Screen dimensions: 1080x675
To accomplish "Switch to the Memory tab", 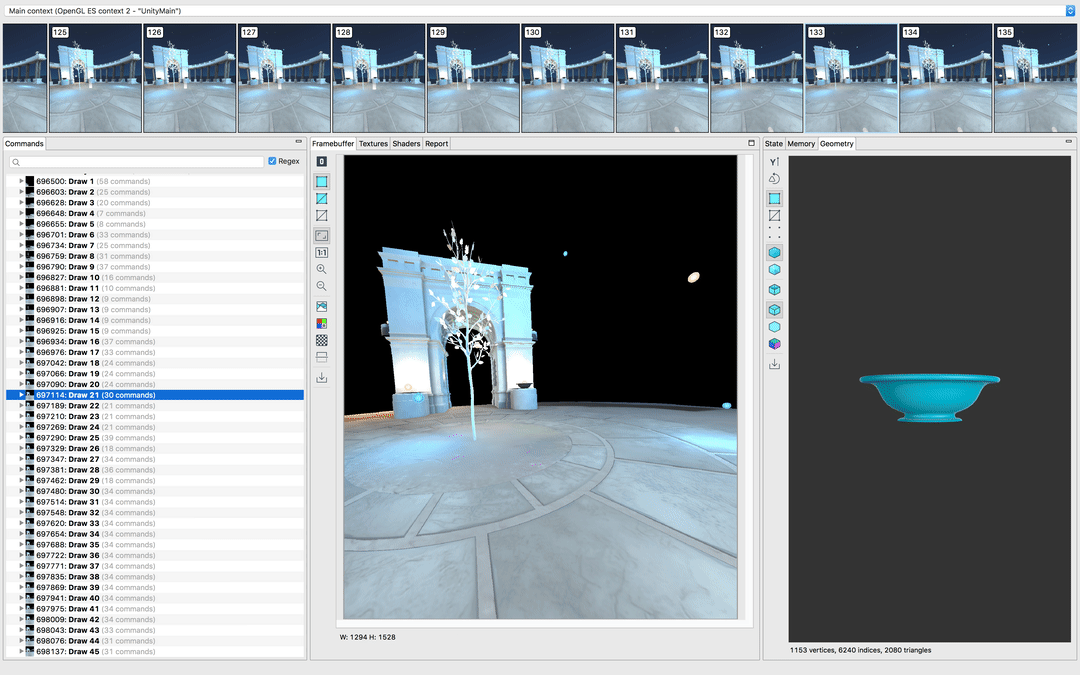I will [801, 144].
